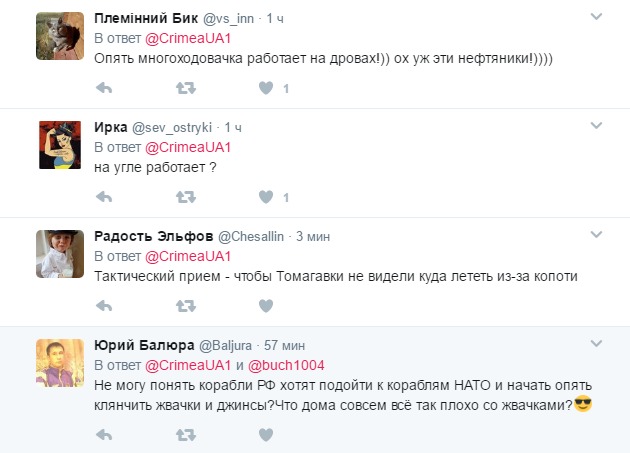Like Юрий Балюра's tweet
This screenshot has height=453, width=630.
click(x=266, y=434)
